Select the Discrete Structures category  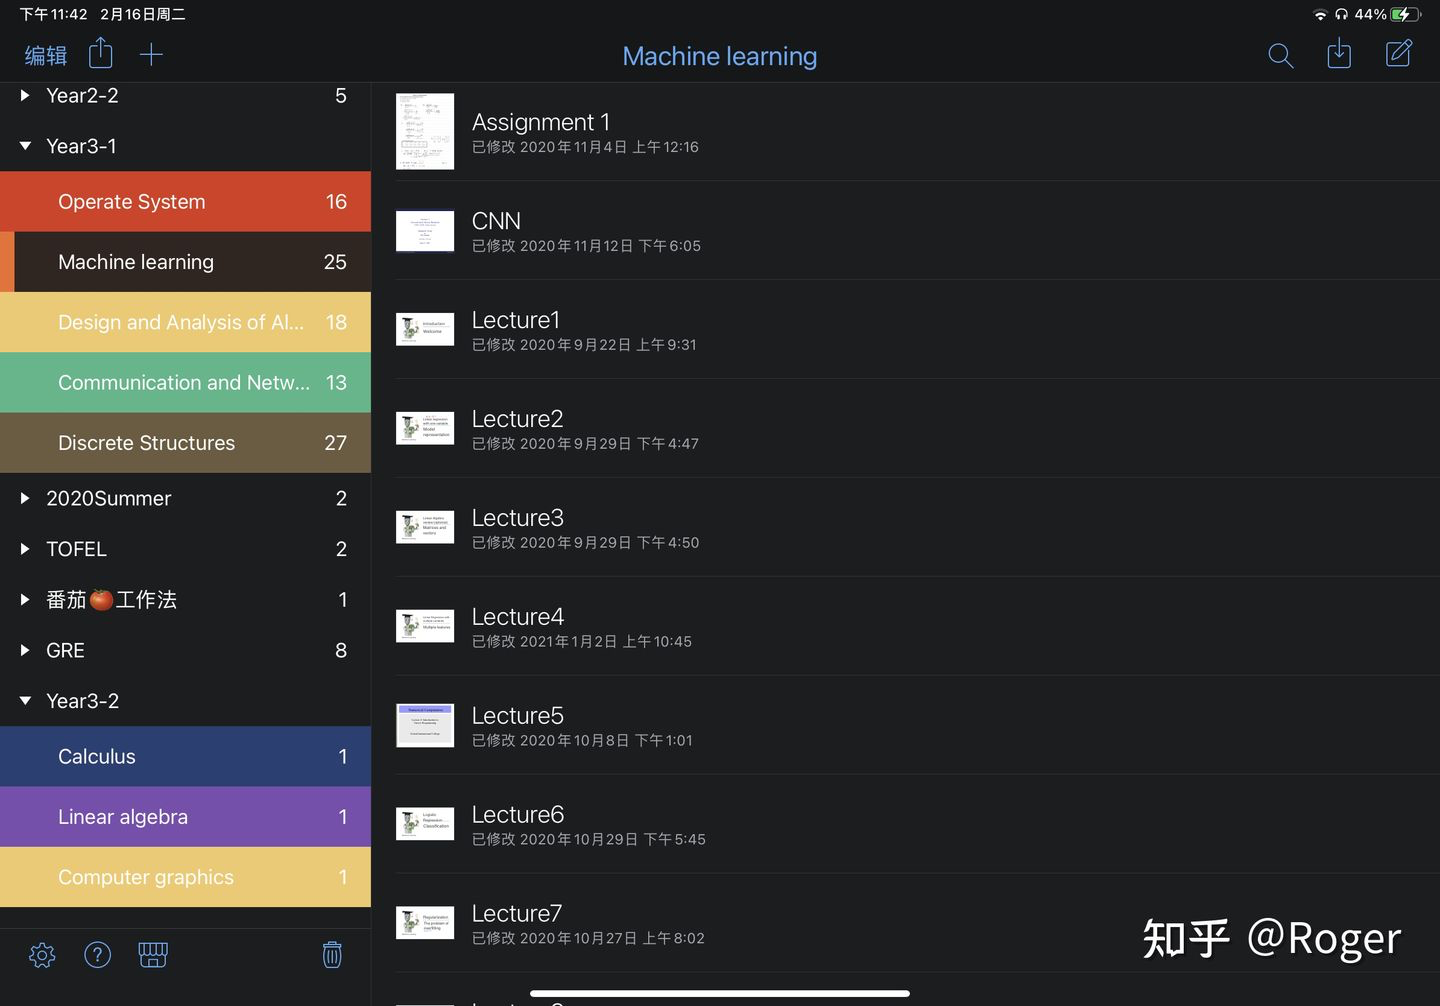coord(185,442)
